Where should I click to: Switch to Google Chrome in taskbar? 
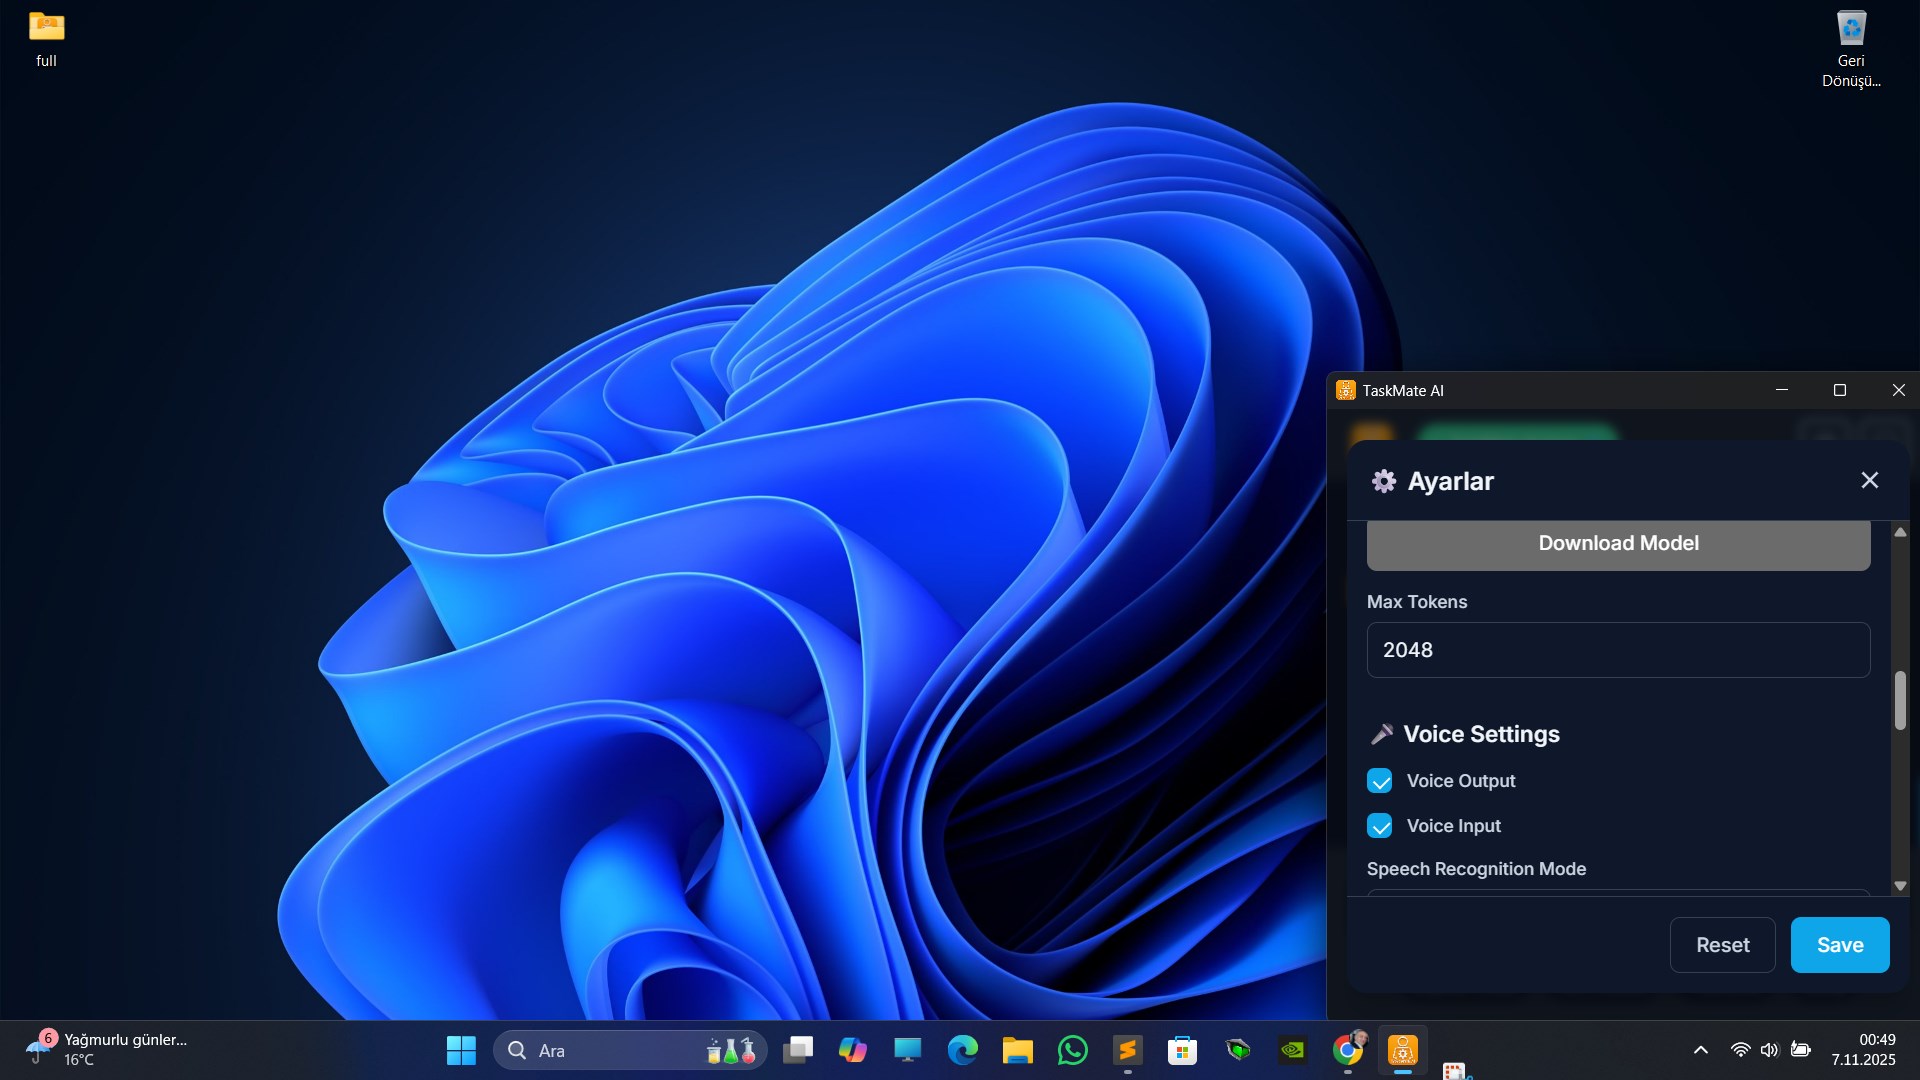[x=1348, y=1050]
